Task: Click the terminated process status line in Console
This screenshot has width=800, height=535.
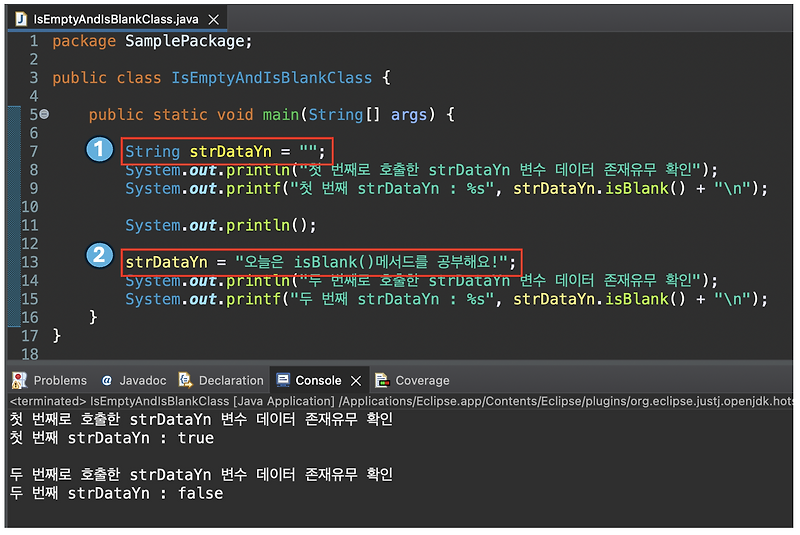Action: [x=401, y=402]
